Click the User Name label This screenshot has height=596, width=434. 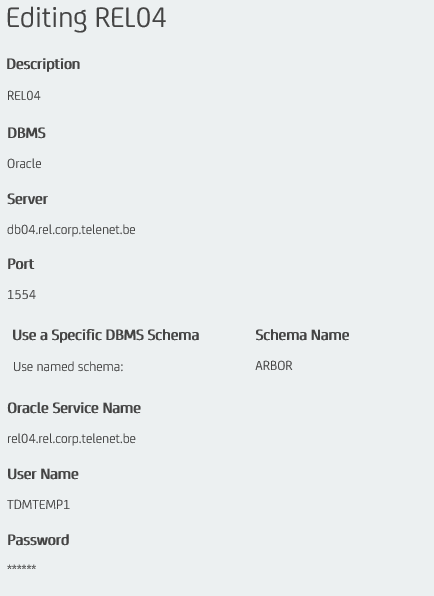tap(43, 474)
